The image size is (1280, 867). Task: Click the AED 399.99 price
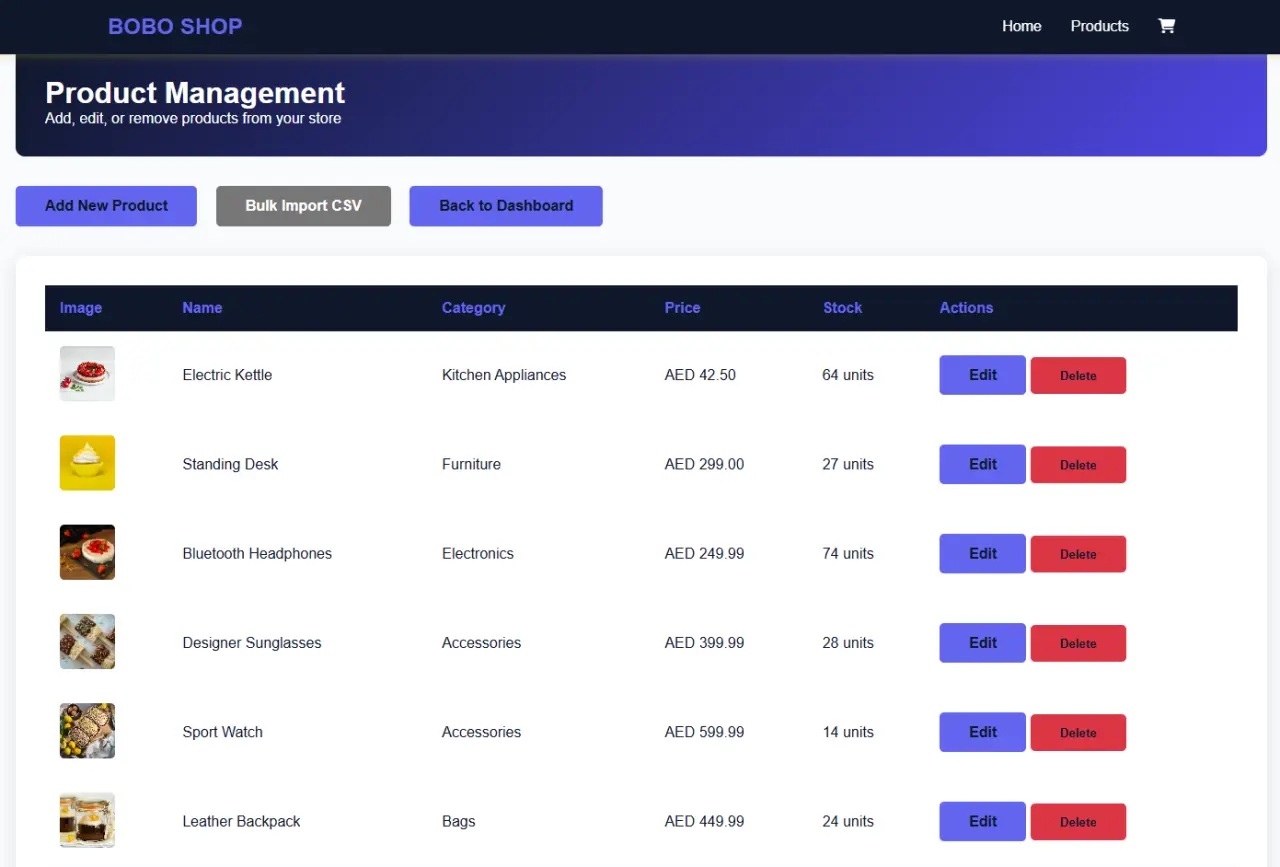(704, 643)
